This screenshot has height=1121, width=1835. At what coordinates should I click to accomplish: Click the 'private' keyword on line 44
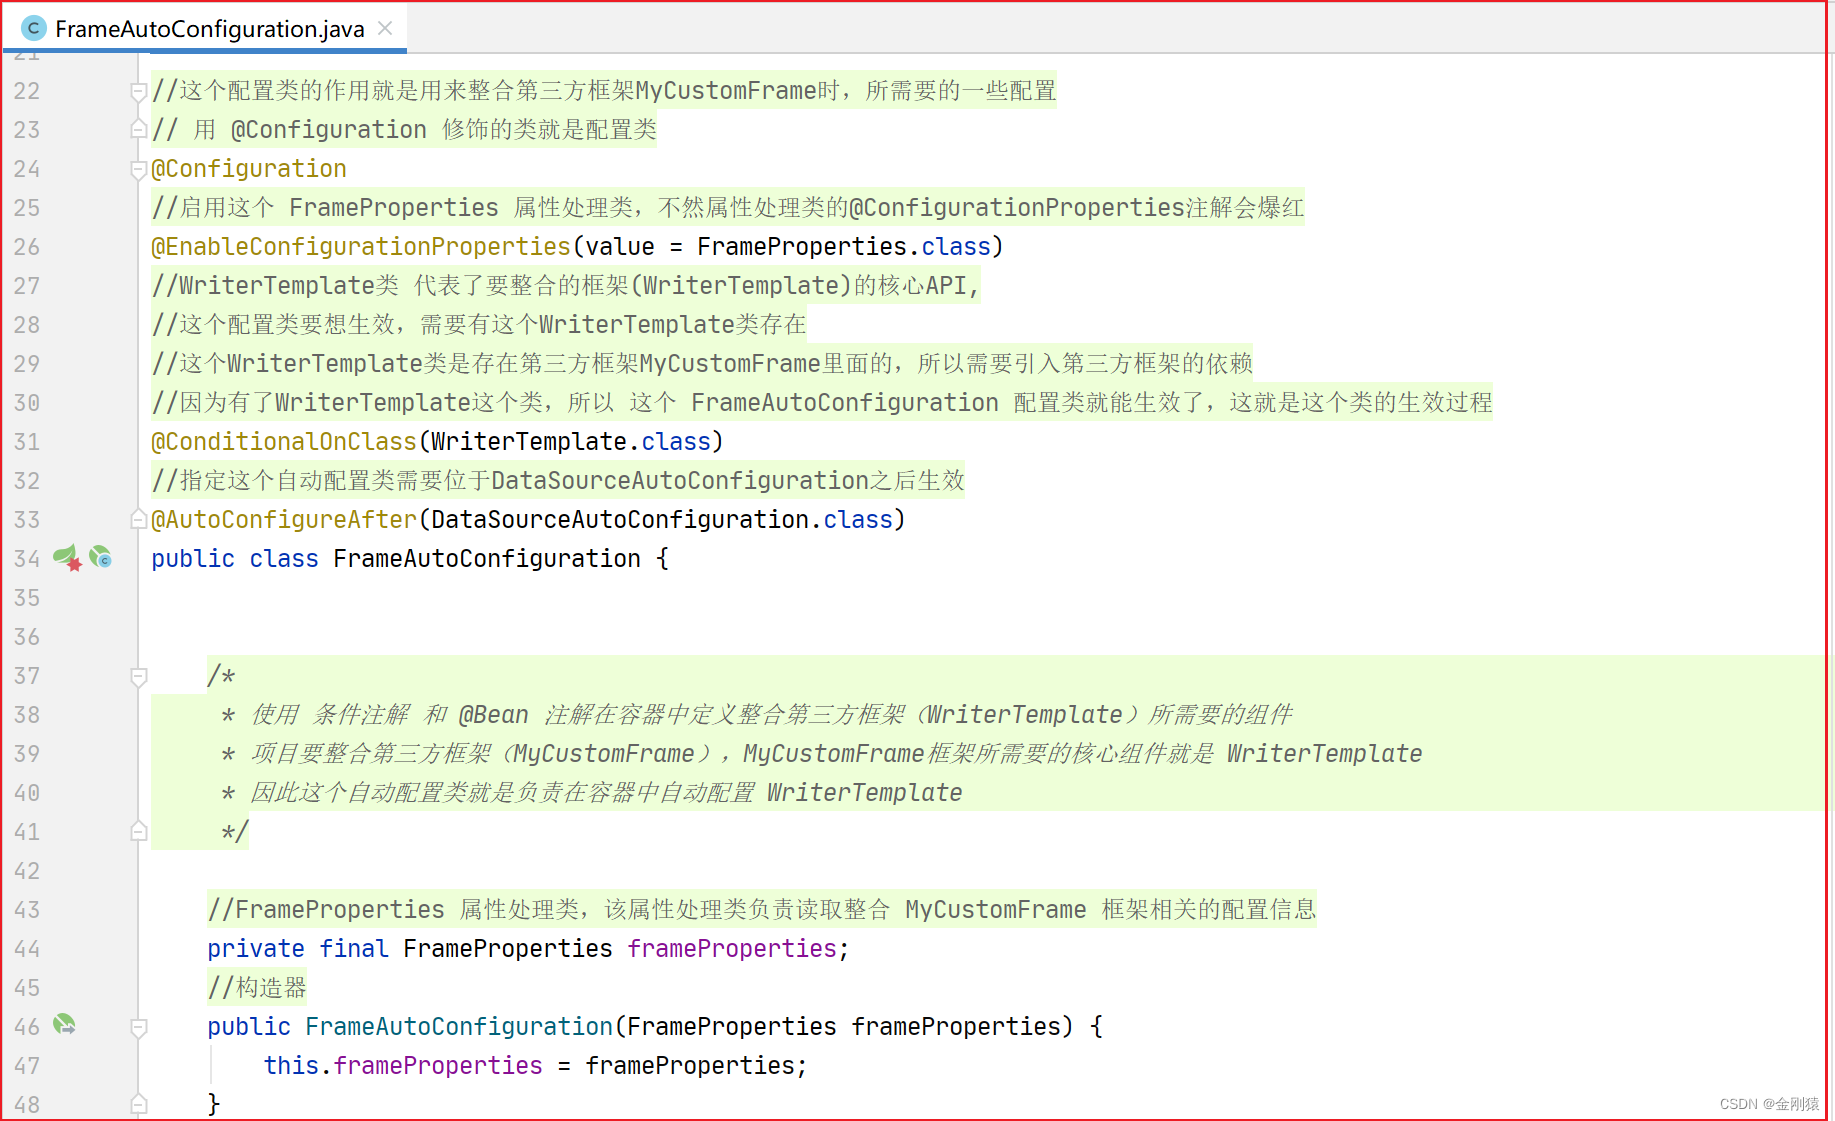[x=256, y=949]
